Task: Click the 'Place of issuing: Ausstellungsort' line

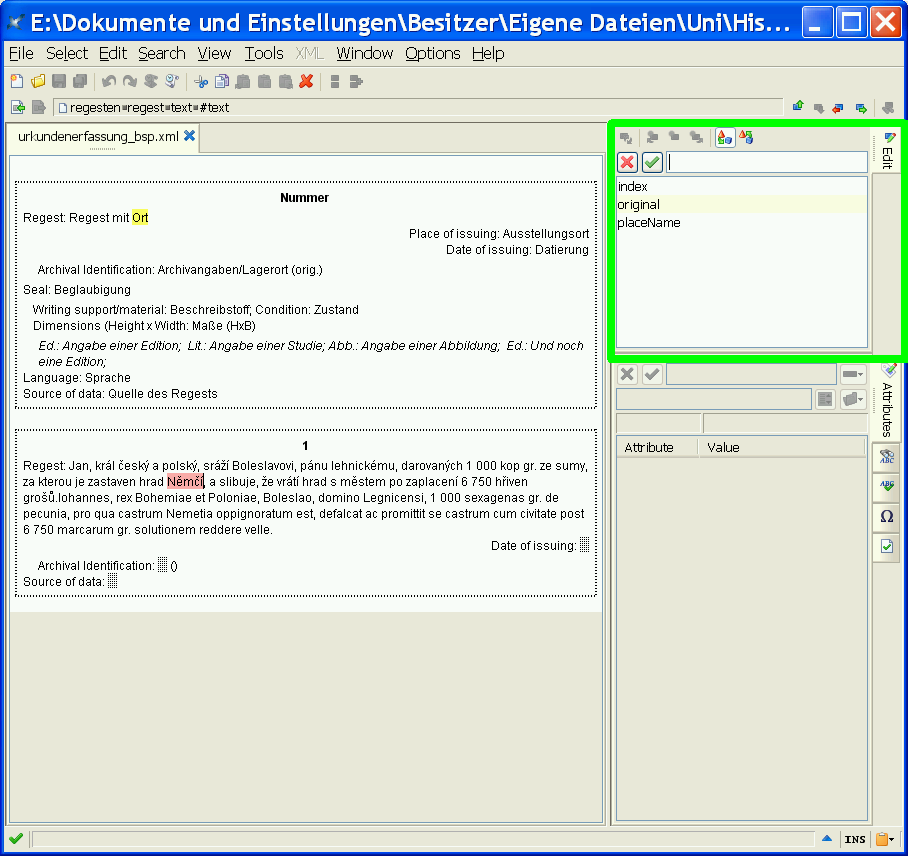Action: click(499, 233)
